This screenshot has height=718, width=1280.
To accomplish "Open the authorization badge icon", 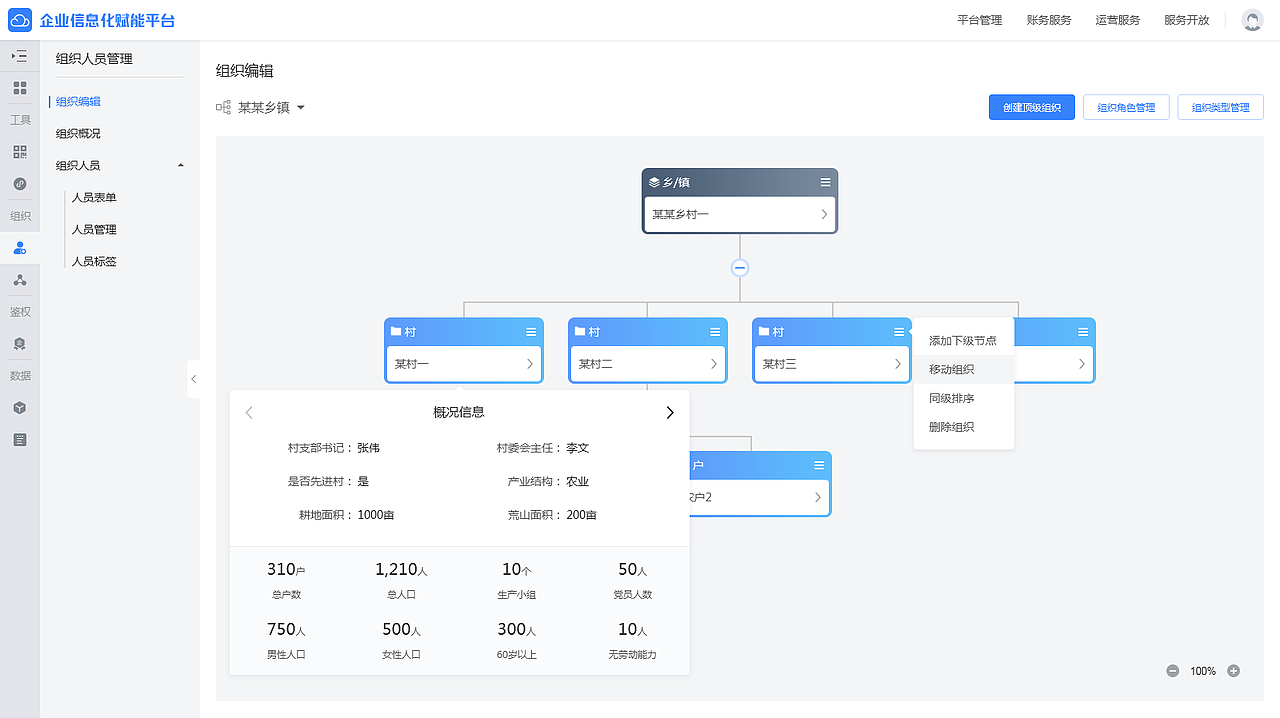I will (x=19, y=344).
